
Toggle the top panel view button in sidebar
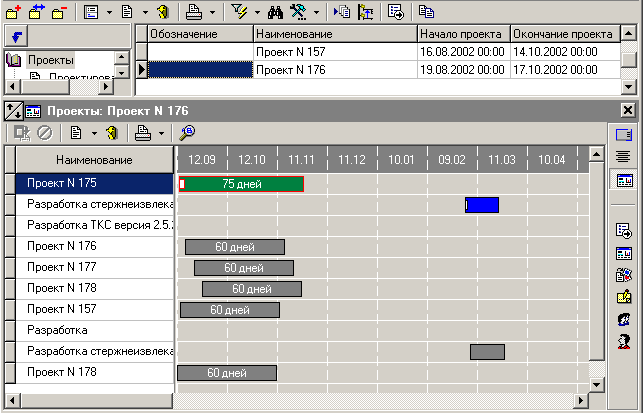pos(624,134)
